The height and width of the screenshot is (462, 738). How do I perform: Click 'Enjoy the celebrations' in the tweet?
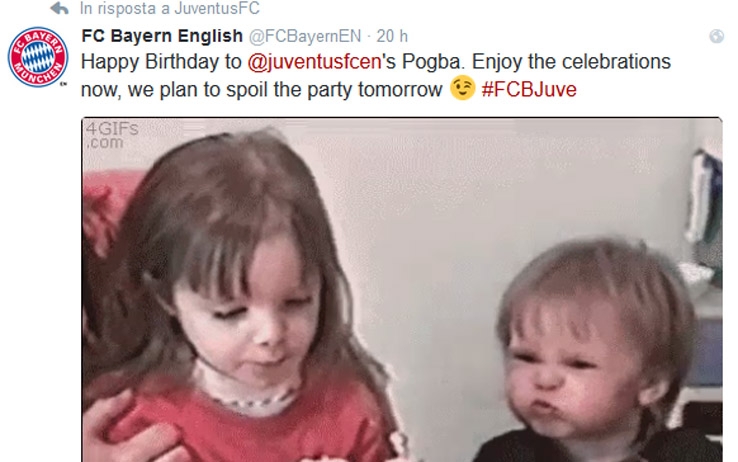coord(571,62)
